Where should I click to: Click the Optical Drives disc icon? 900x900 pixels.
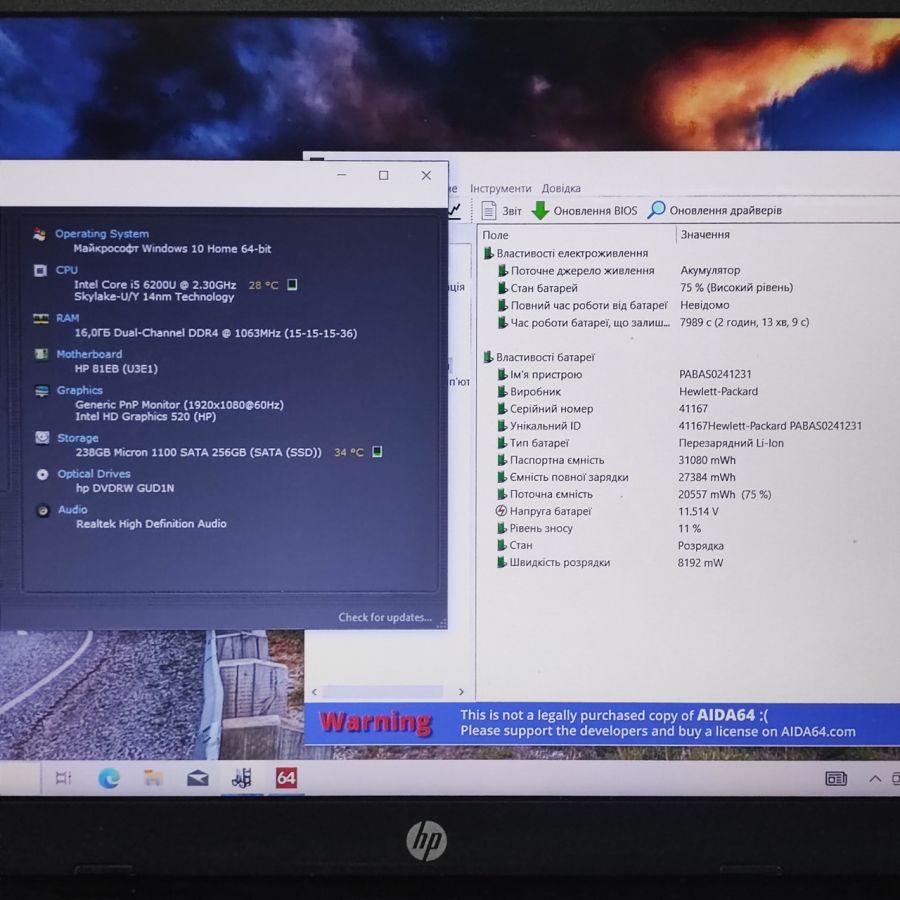click(x=42, y=474)
